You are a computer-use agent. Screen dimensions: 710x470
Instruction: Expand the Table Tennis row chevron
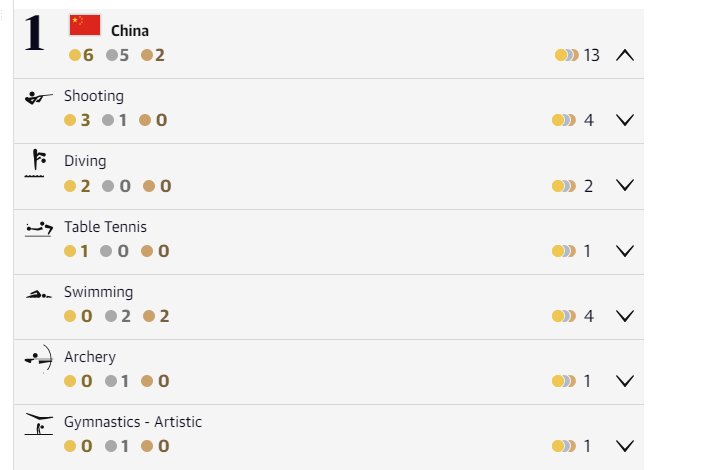tap(625, 251)
